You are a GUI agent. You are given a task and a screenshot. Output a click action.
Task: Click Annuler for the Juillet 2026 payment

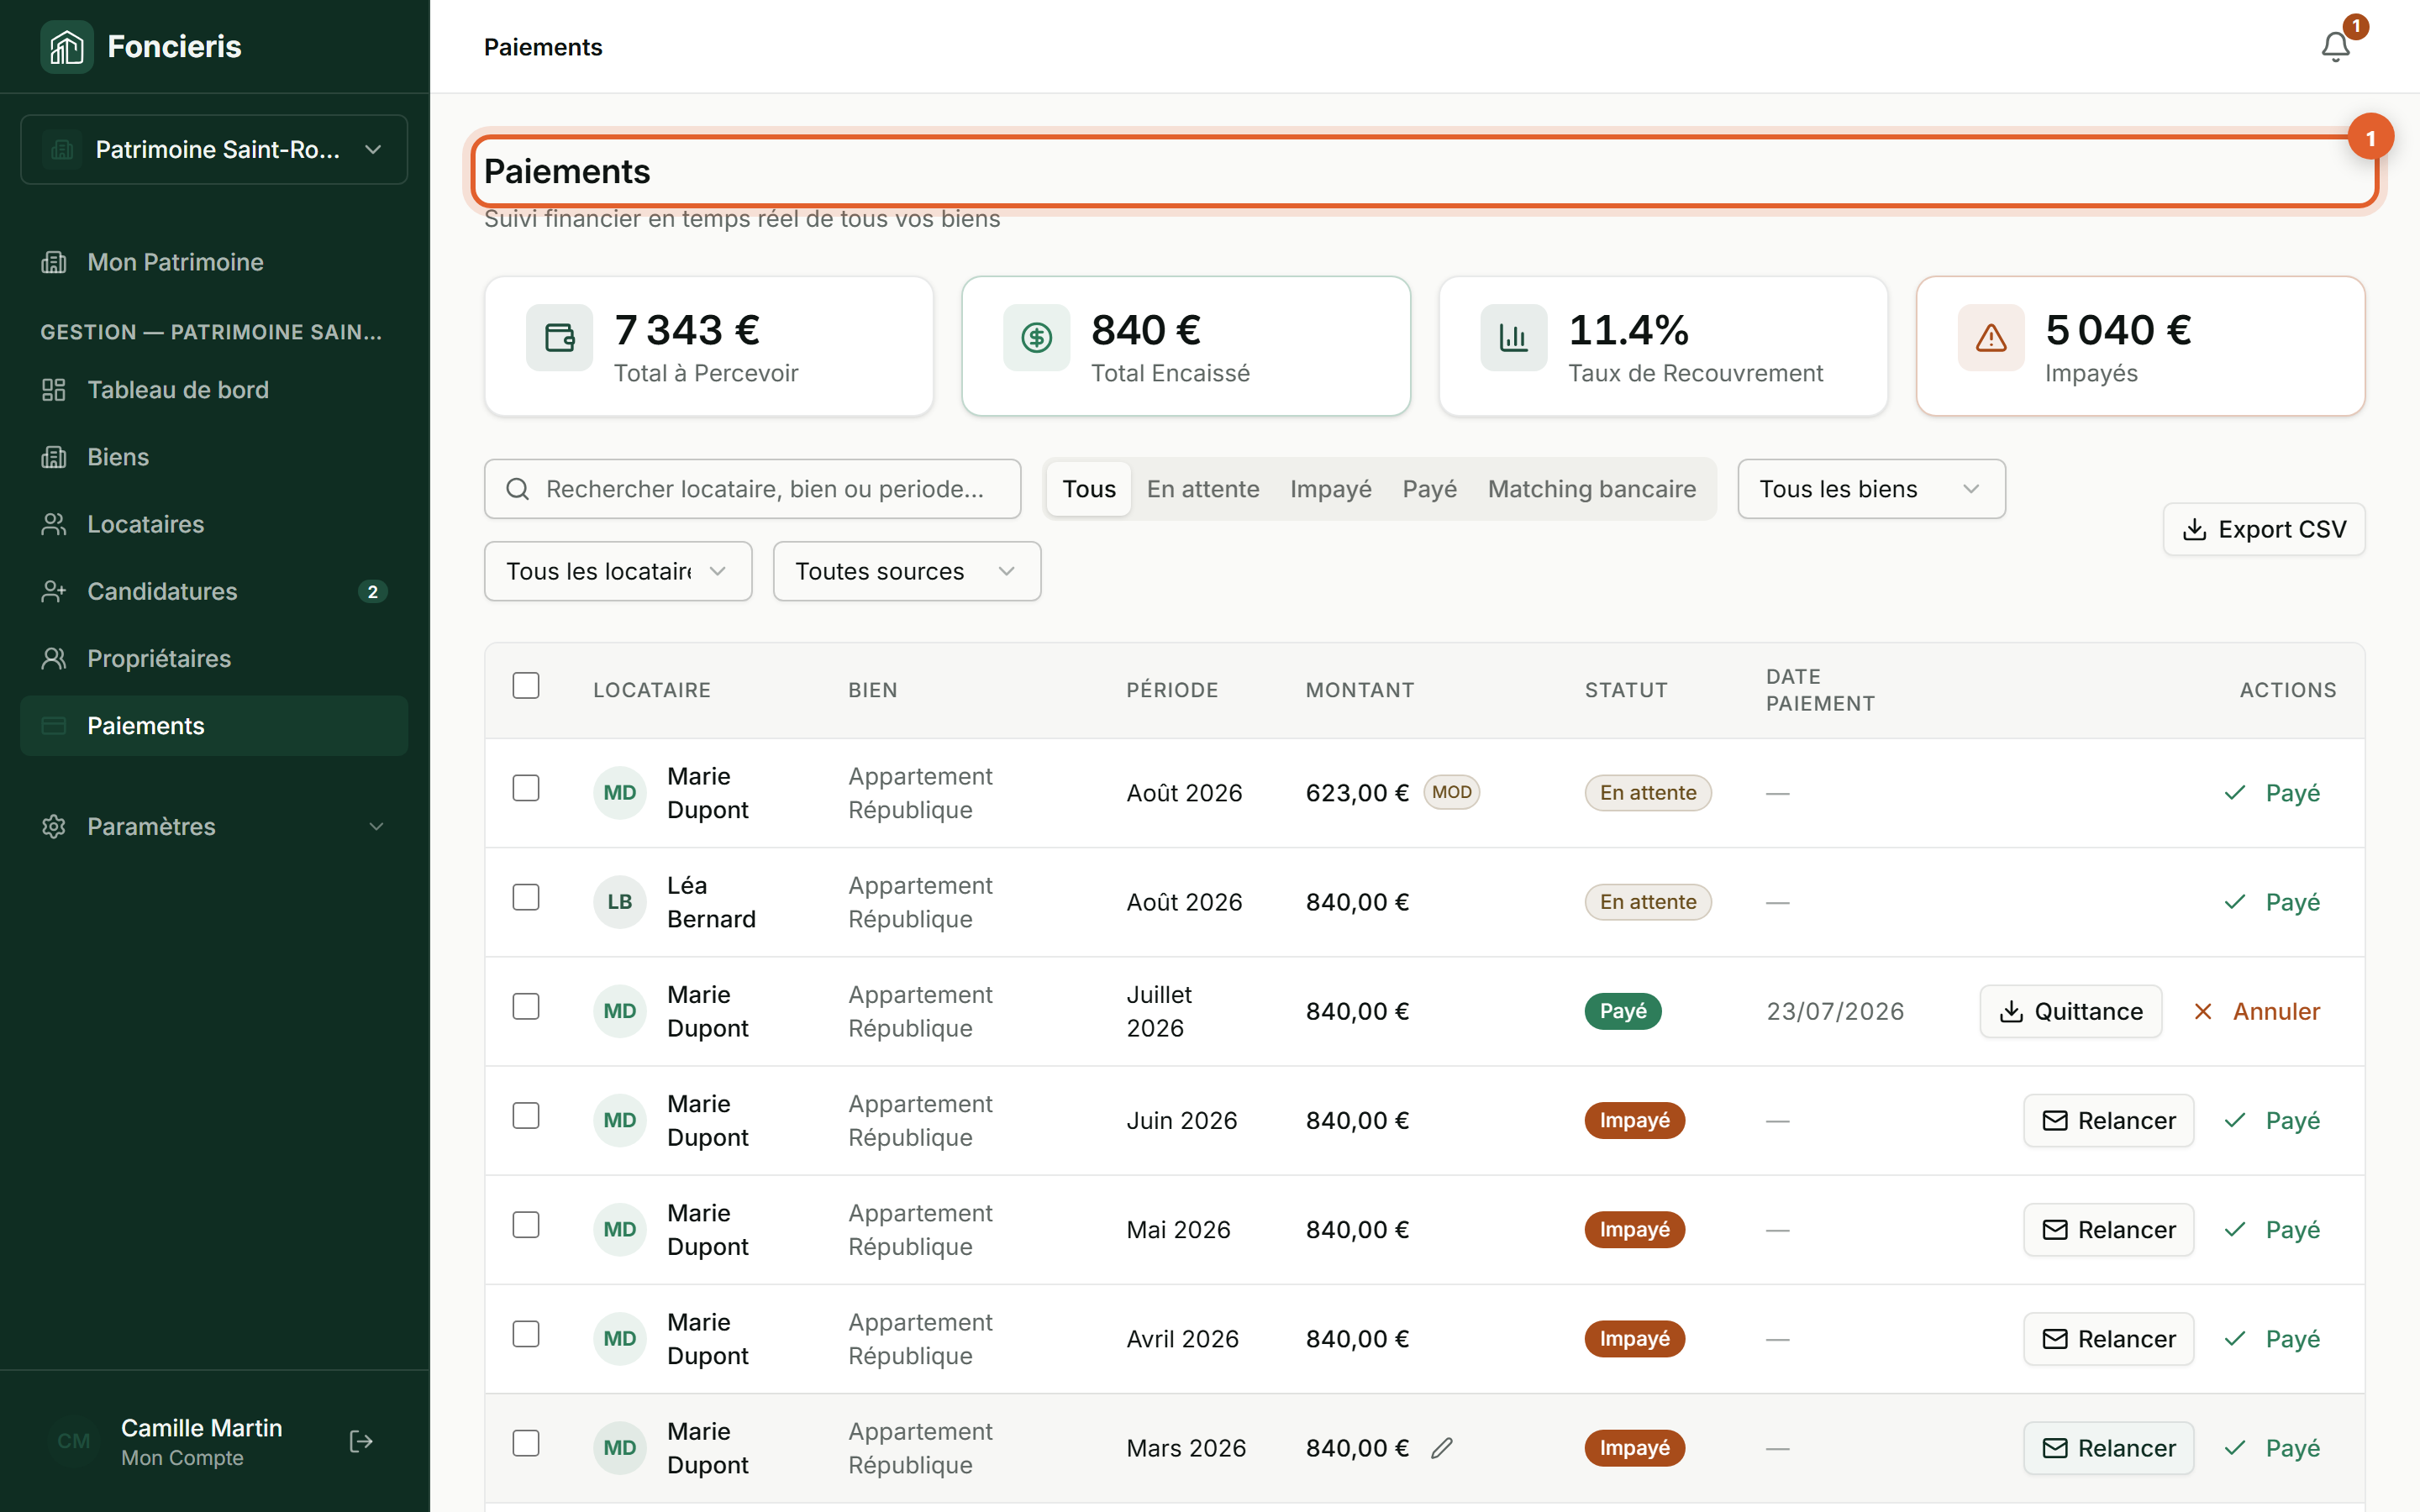(x=2257, y=1011)
